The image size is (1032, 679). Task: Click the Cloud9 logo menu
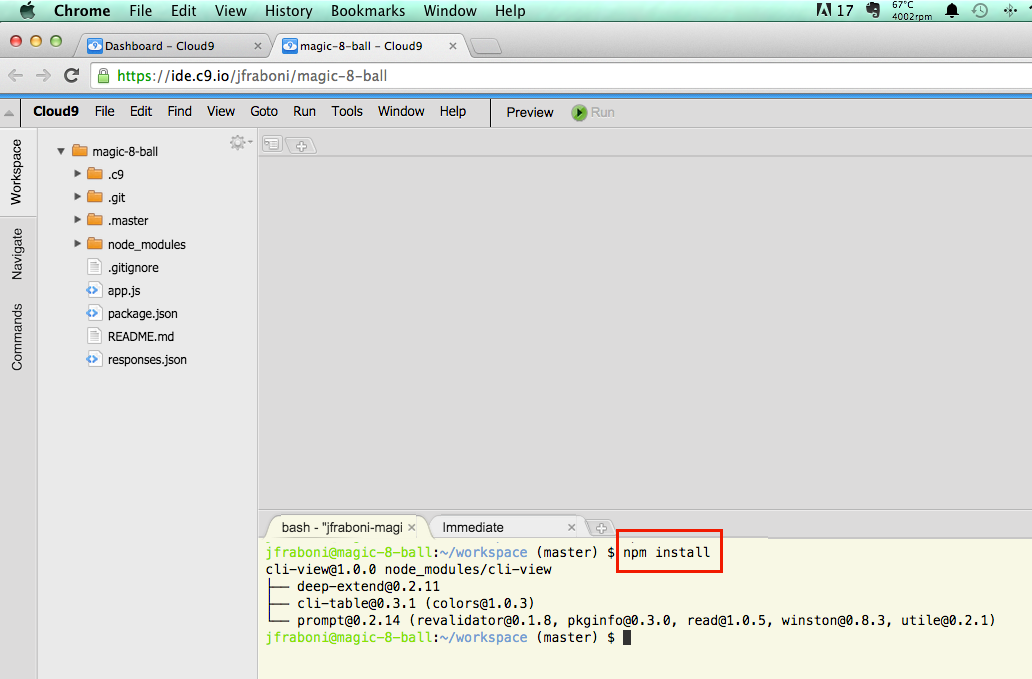(x=56, y=111)
